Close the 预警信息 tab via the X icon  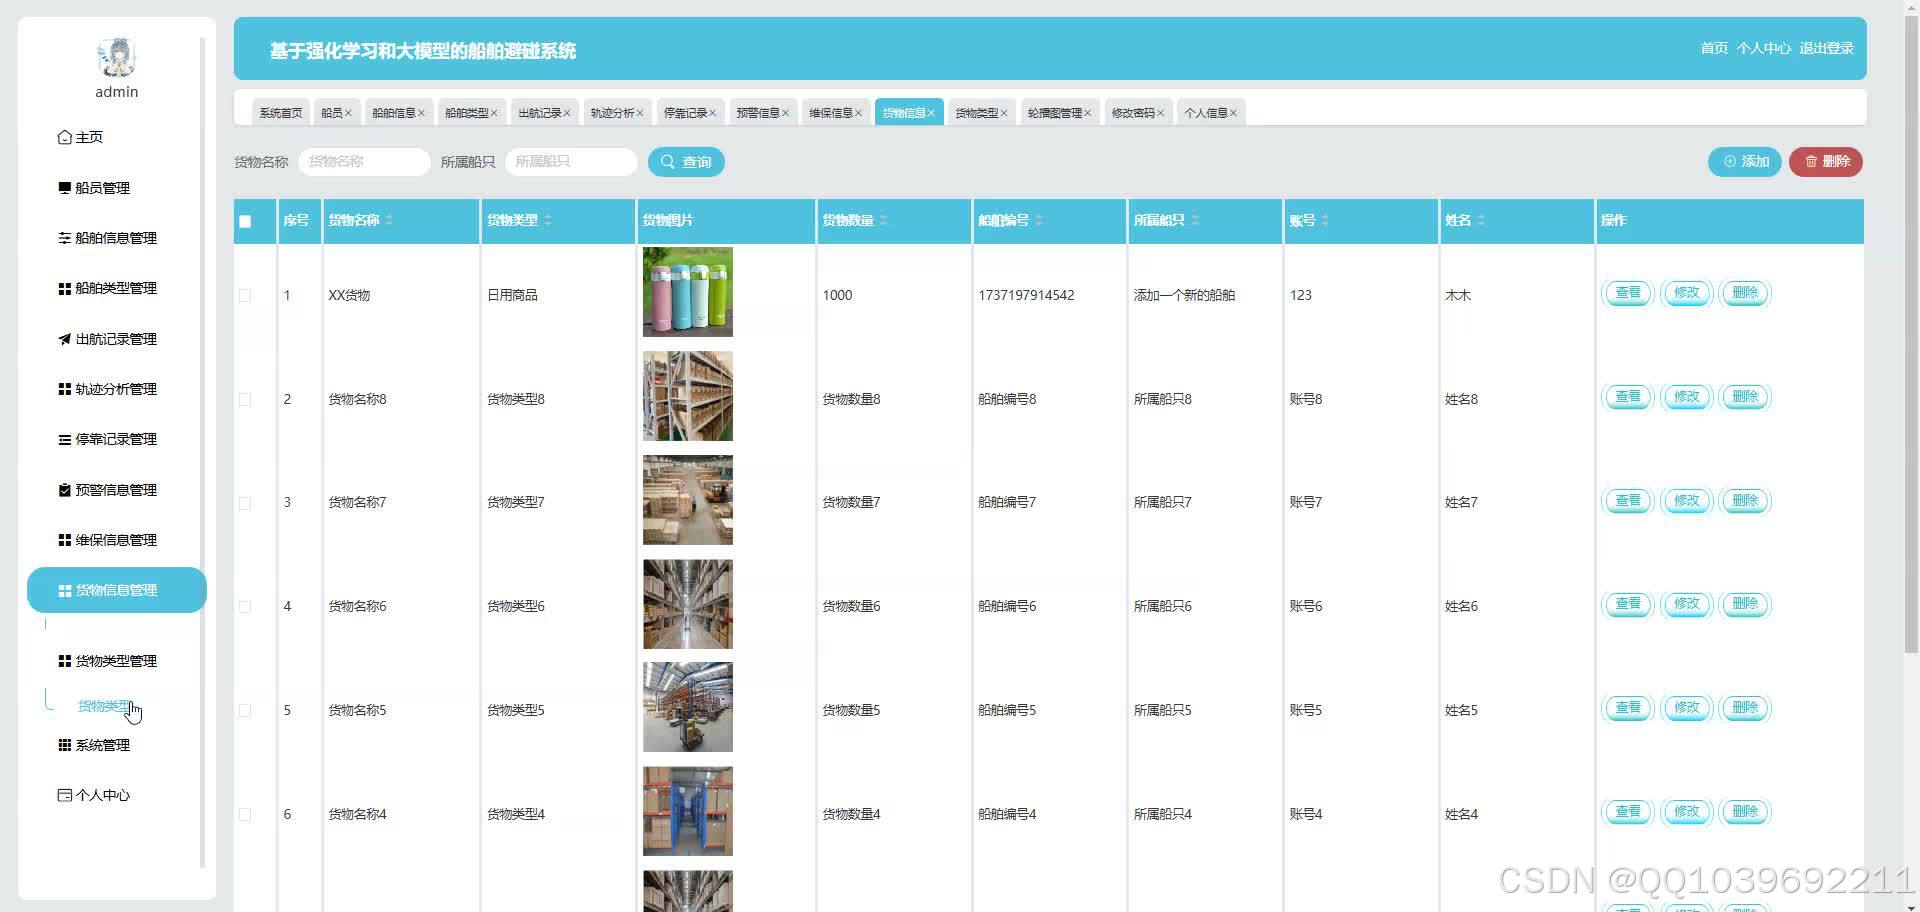[x=786, y=113]
